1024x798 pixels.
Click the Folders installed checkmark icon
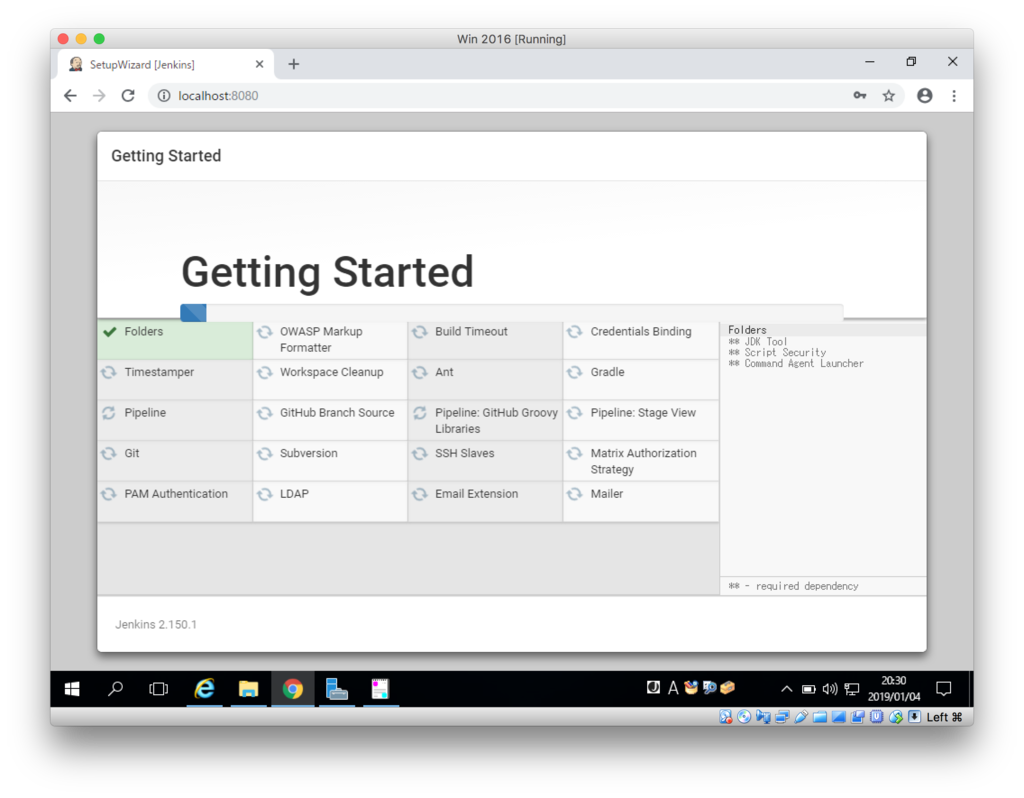tap(110, 332)
